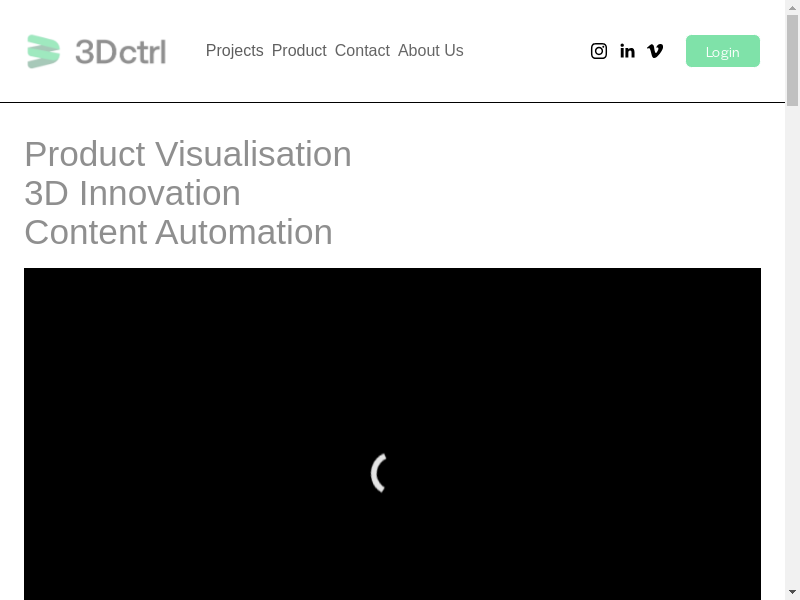Open the LinkedIn social icon
This screenshot has height=600, width=800.
pos(627,51)
